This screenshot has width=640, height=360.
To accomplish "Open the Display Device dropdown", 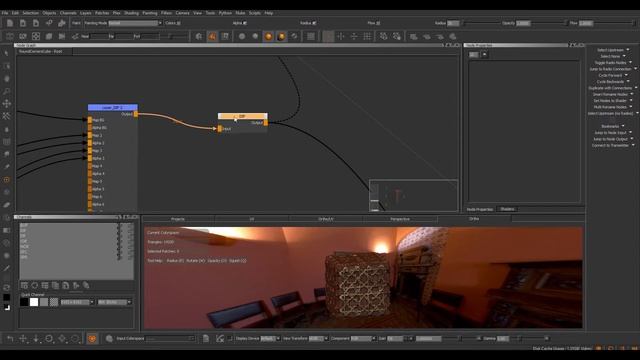I will (270, 338).
